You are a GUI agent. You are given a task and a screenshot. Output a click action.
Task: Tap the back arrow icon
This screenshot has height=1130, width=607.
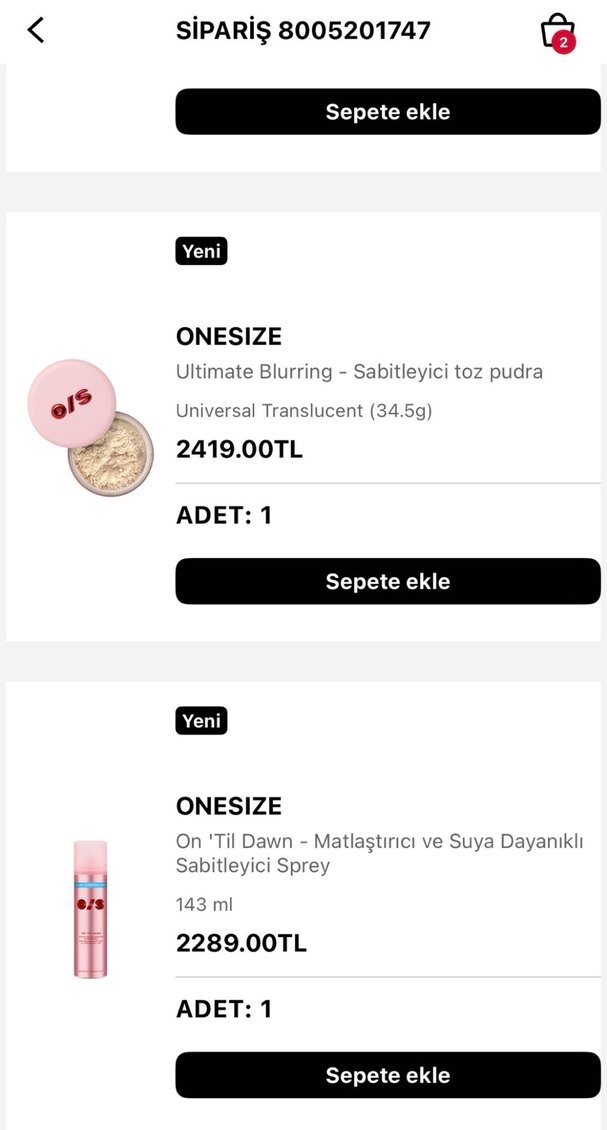(x=36, y=31)
